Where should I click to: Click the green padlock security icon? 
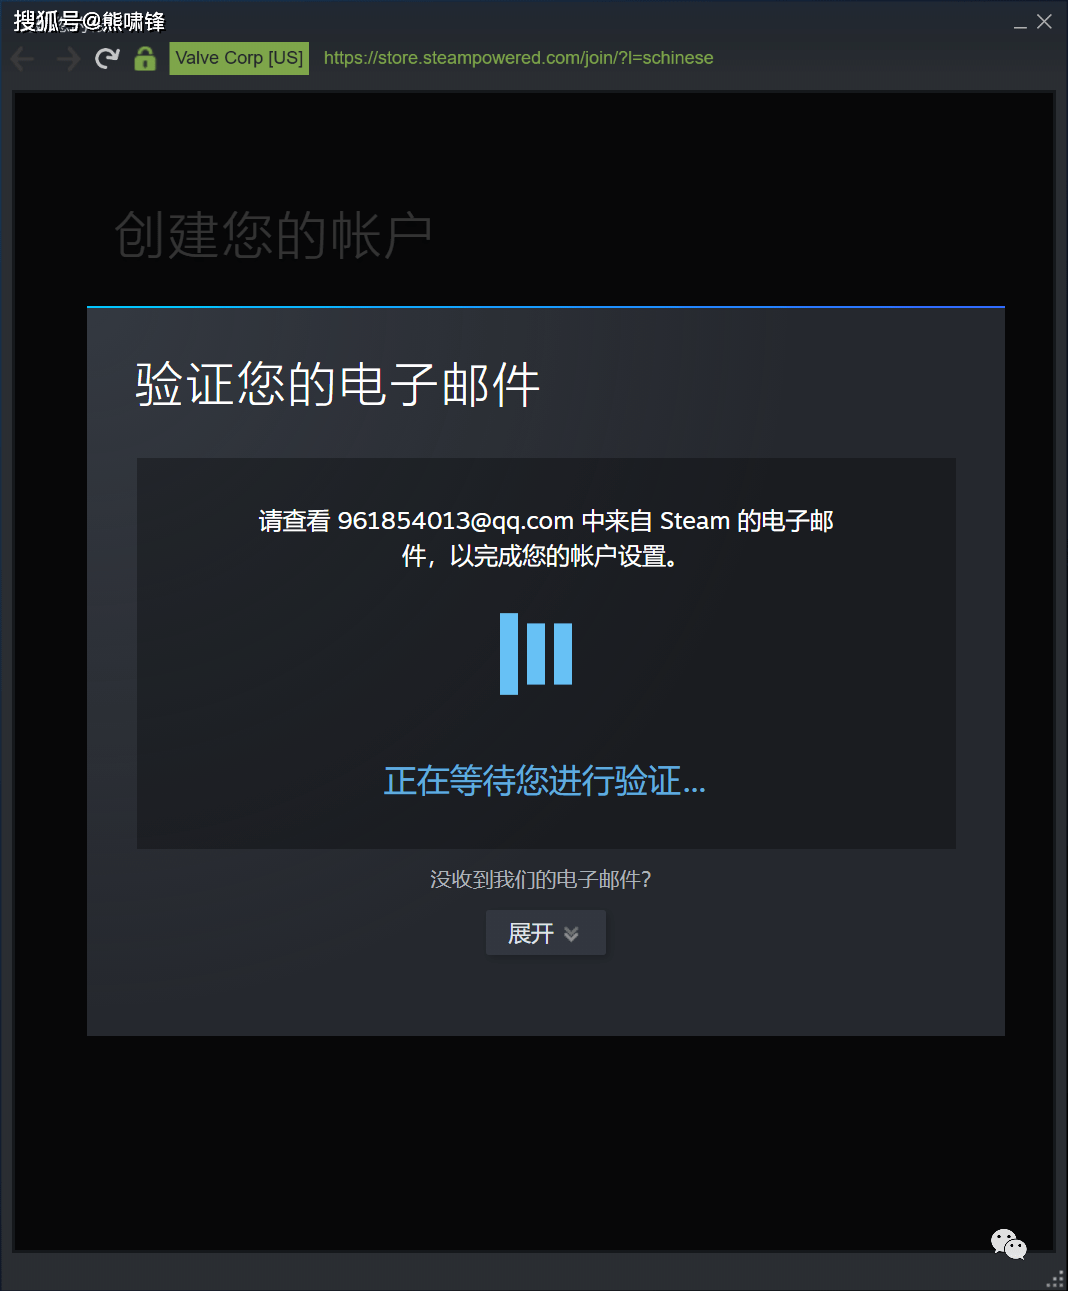[145, 59]
